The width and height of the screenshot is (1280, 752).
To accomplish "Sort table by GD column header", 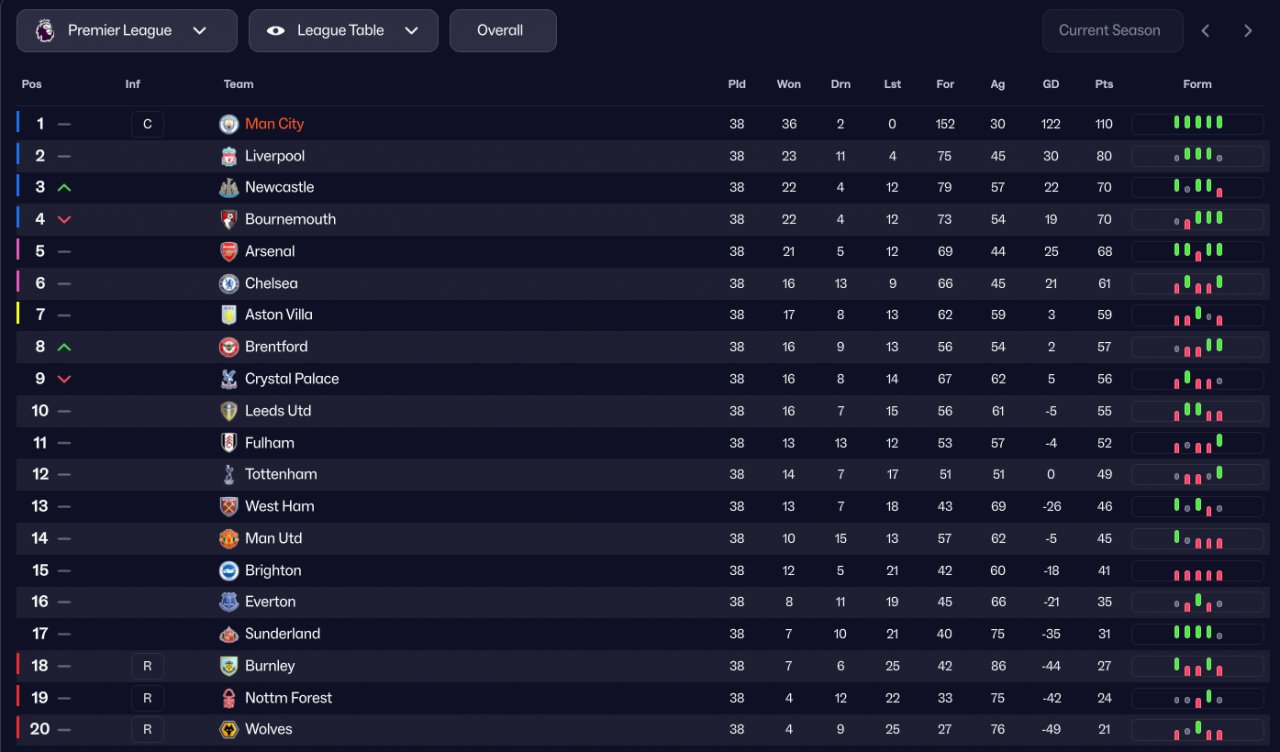I will pos(1050,84).
